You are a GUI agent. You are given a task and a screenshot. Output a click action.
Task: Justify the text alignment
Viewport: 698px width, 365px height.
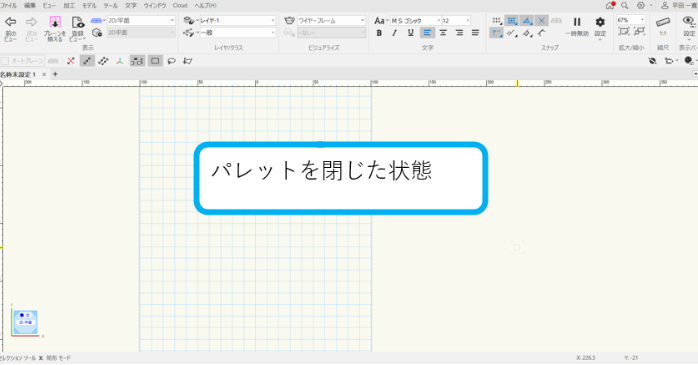coord(475,32)
